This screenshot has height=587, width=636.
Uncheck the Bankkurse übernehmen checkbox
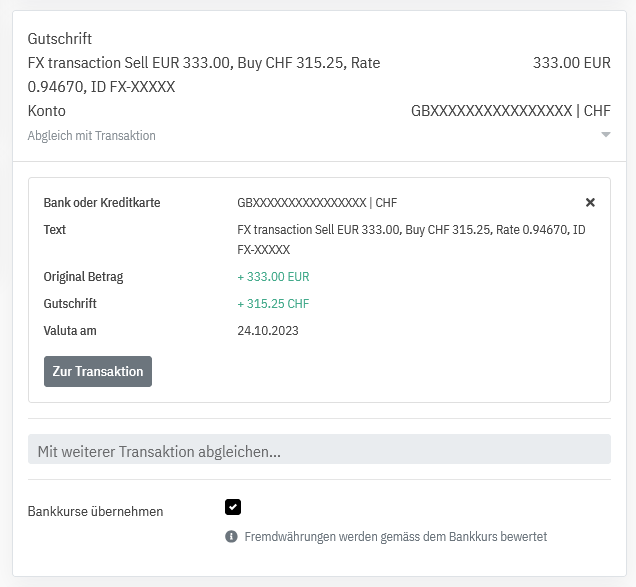(233, 507)
